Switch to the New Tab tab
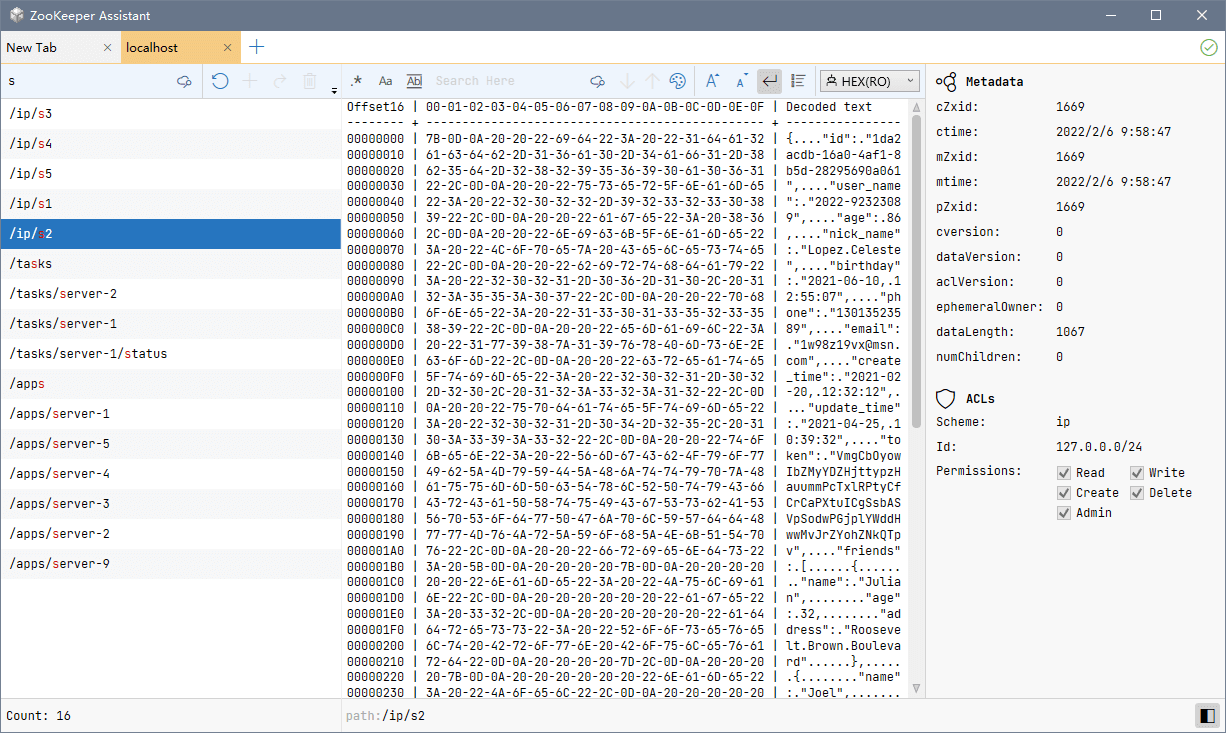Screen dimensions: 1226x733 pos(50,47)
